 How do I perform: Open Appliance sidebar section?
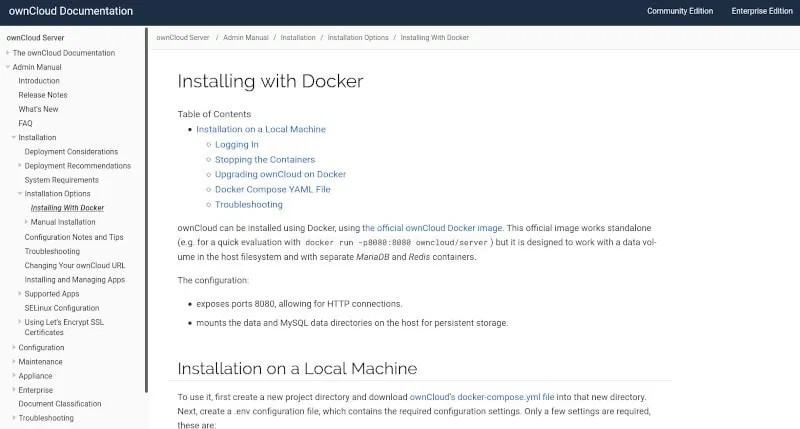[35, 376]
